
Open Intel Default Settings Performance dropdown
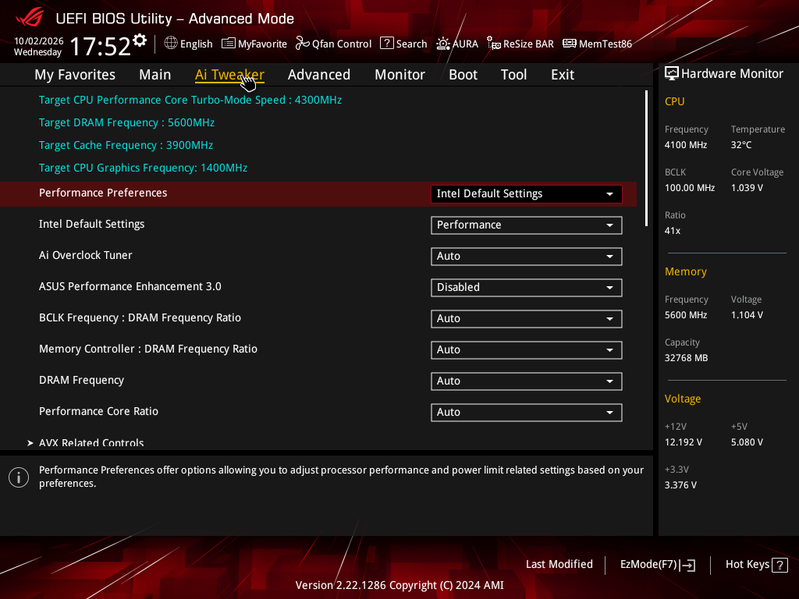pyautogui.click(x=526, y=225)
